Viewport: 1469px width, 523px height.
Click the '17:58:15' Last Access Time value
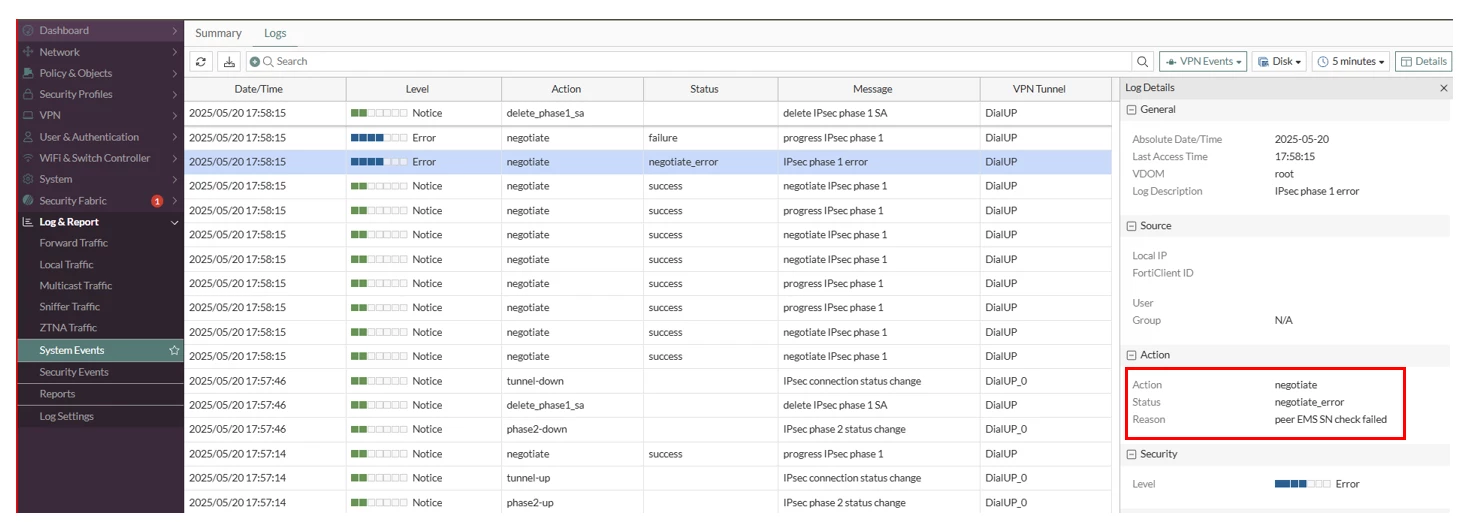click(1295, 157)
